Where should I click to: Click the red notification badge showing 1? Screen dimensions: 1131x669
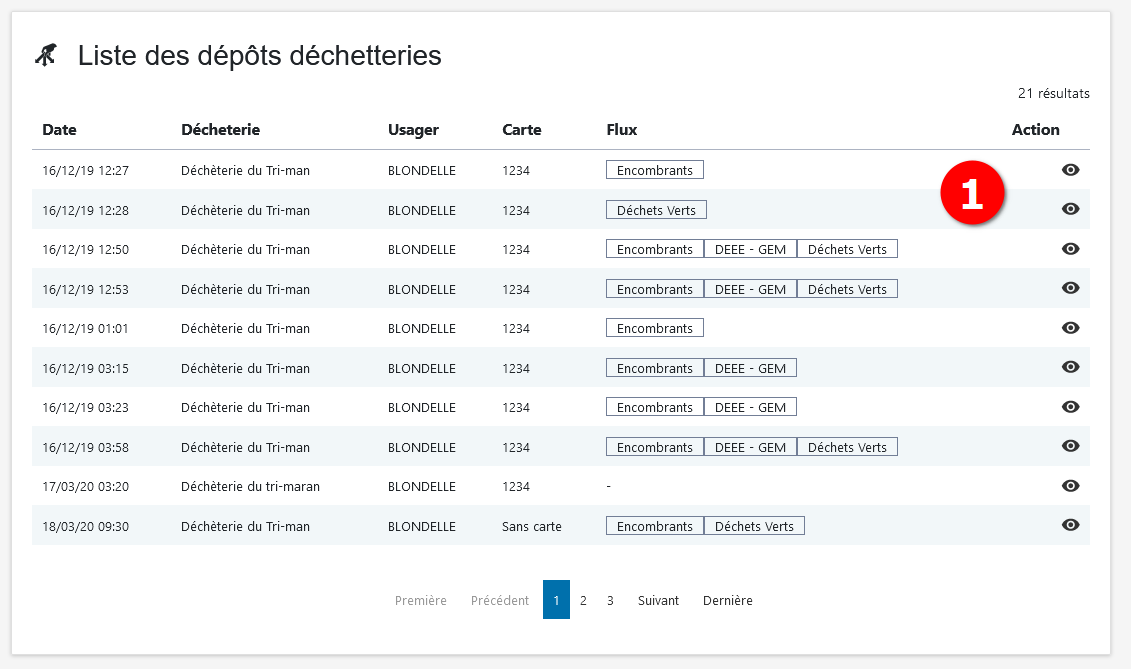coord(975,192)
